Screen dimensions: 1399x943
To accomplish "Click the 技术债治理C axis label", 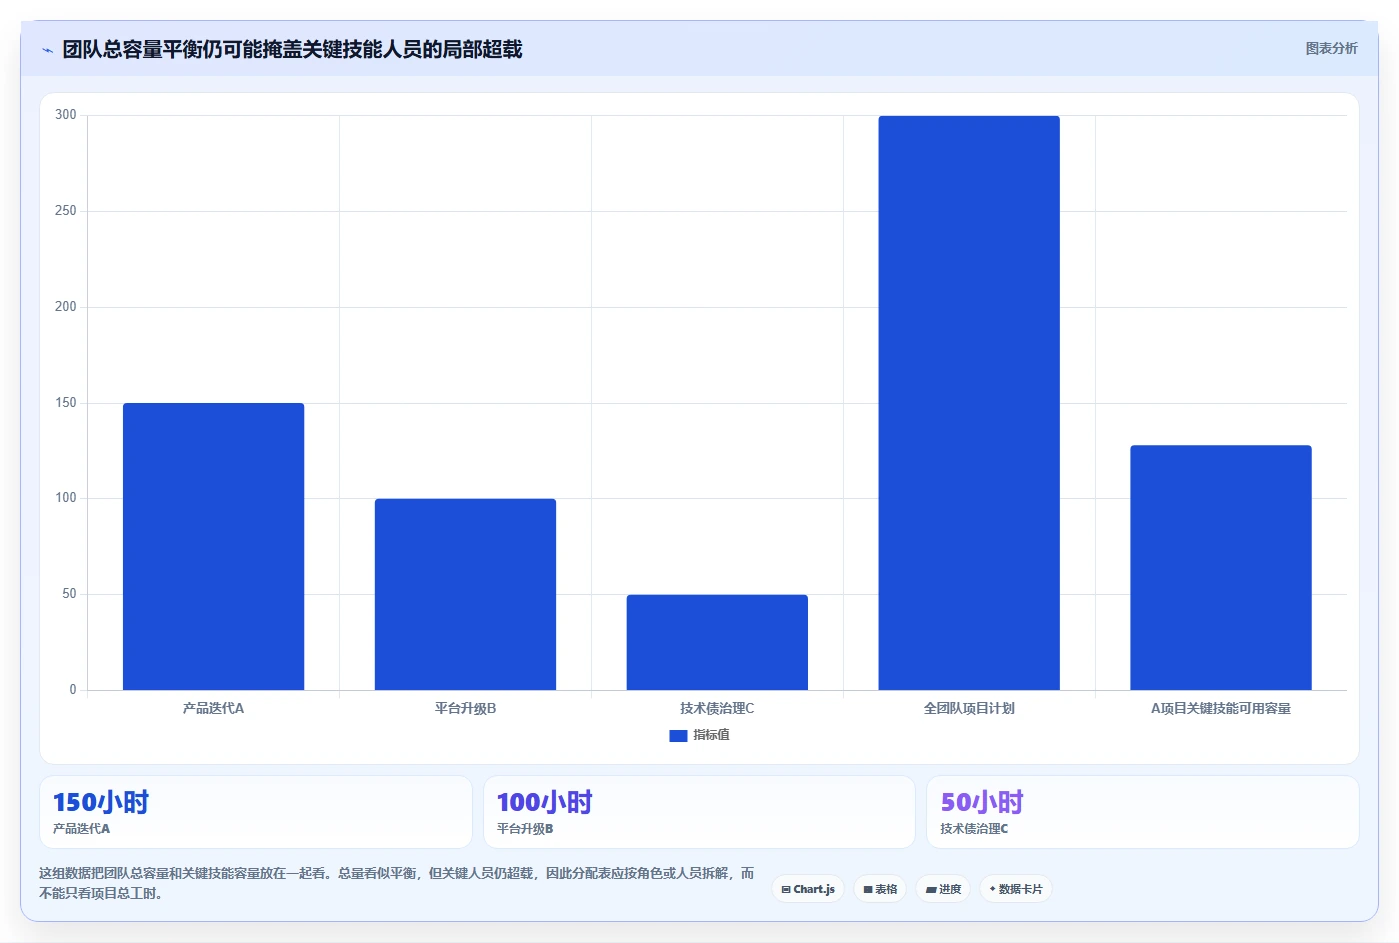I will (x=717, y=708).
